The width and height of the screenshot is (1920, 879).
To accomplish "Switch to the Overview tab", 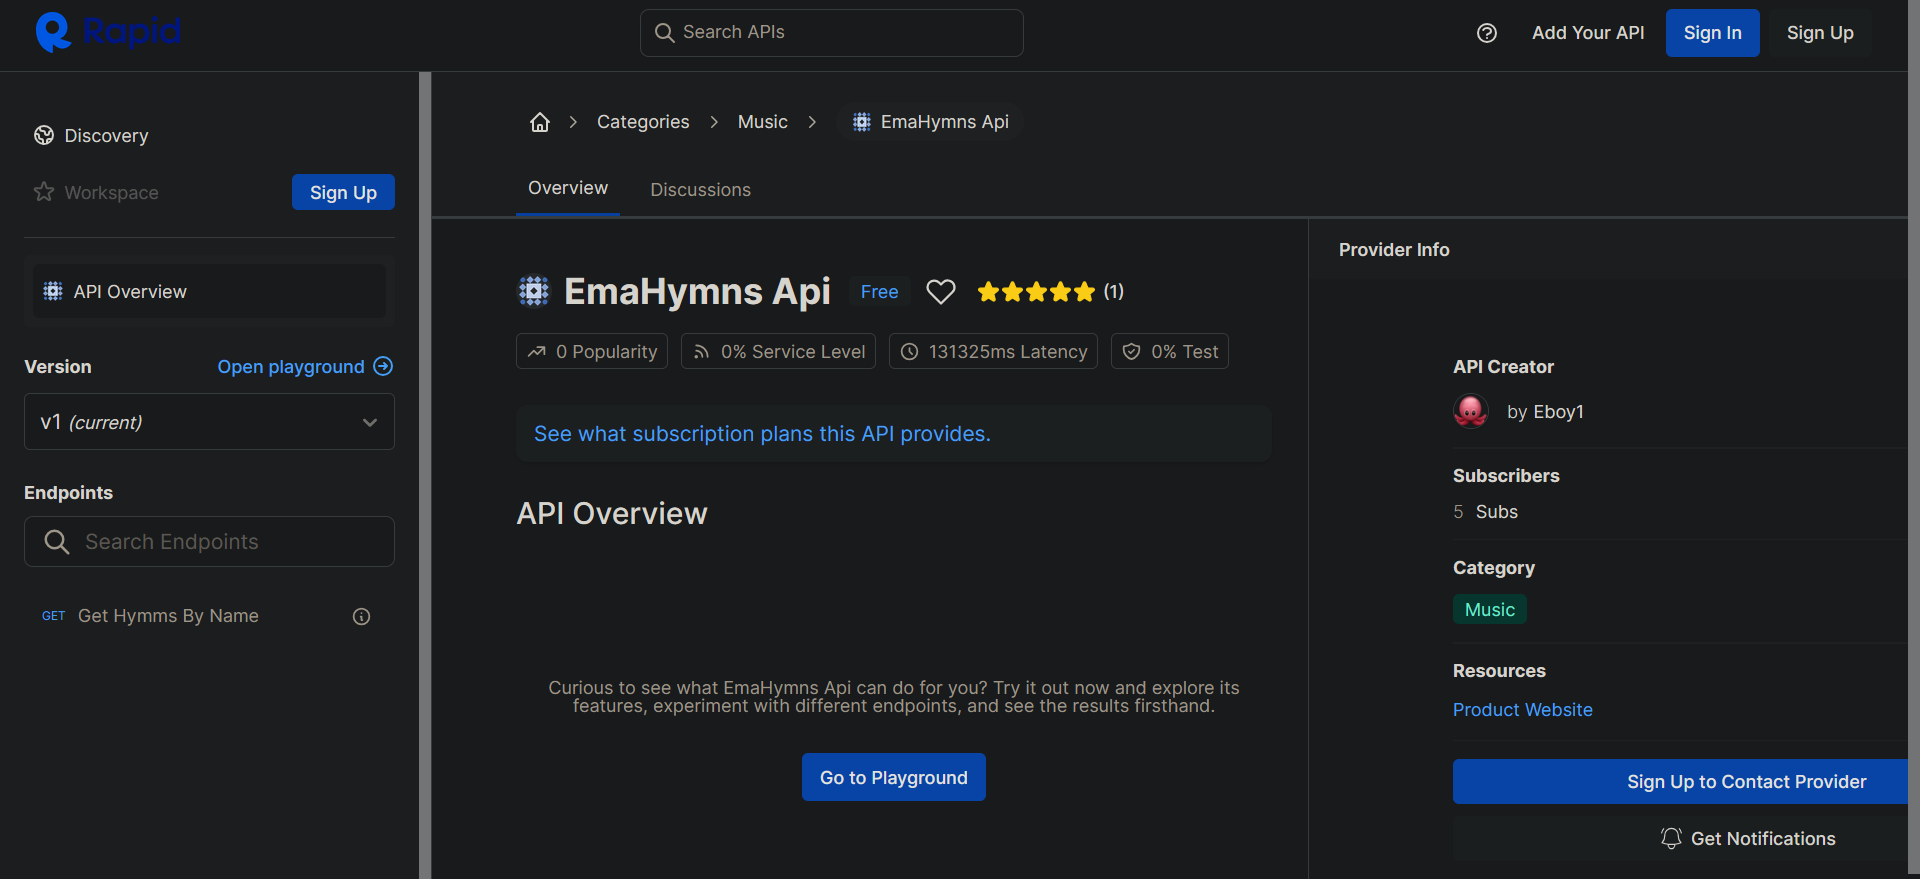I will (x=568, y=188).
